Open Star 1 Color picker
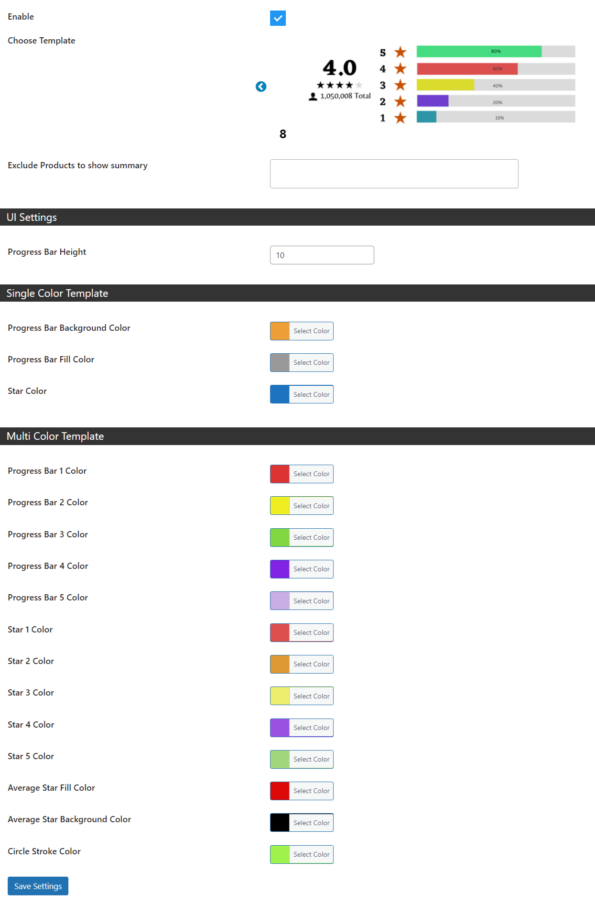Image resolution: width=595 pixels, height=904 pixels. (x=302, y=632)
